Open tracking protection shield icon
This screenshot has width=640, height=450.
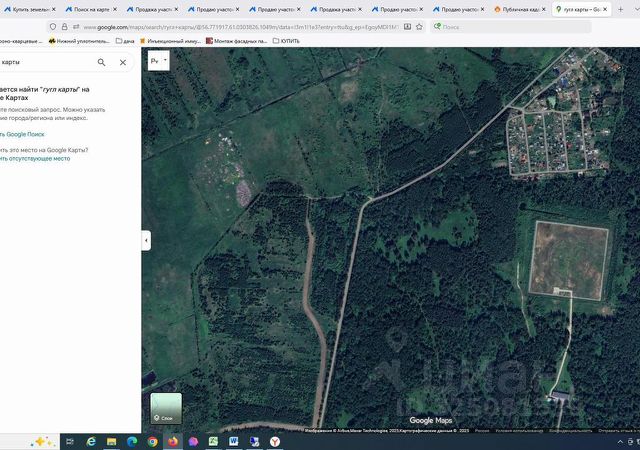[x=53, y=27]
